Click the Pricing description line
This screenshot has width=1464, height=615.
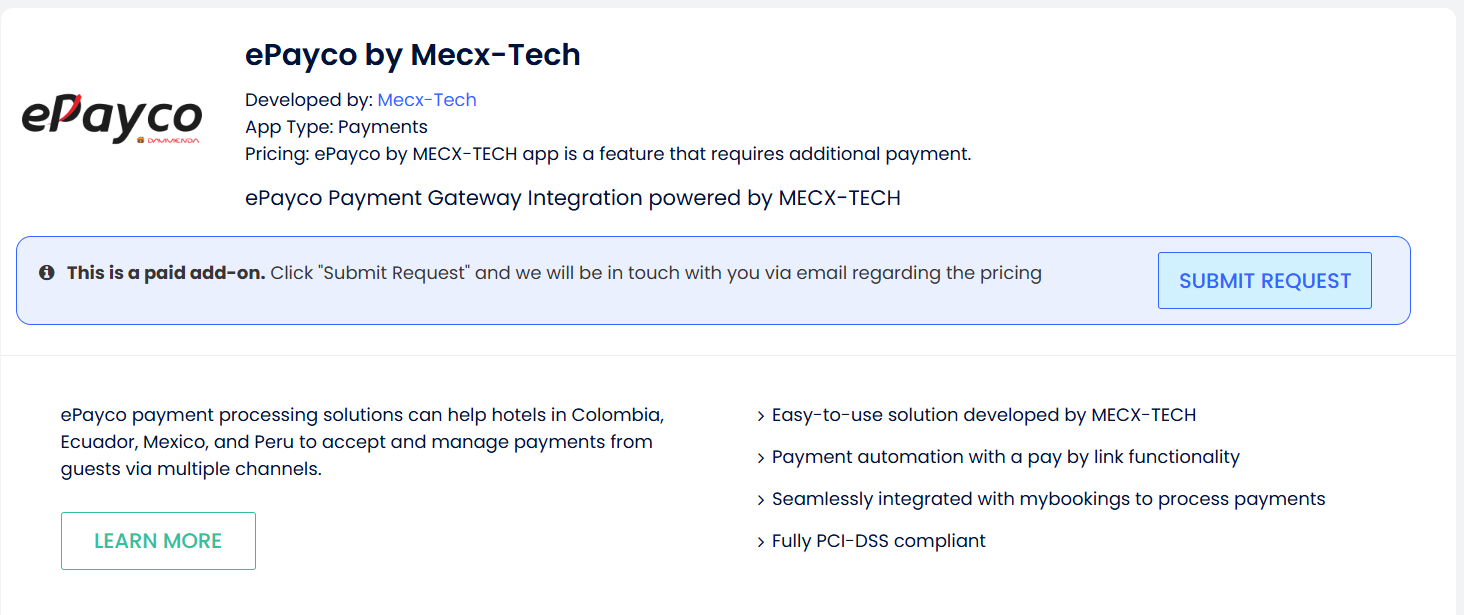(x=608, y=154)
